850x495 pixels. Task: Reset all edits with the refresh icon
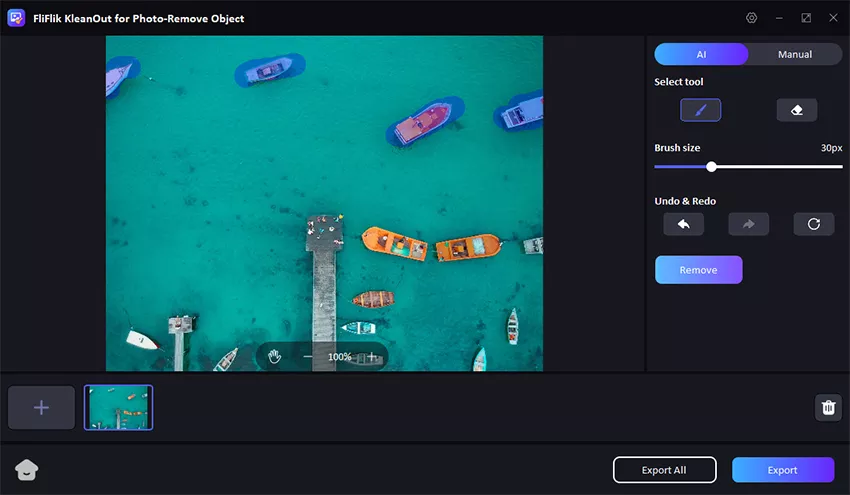click(x=813, y=224)
